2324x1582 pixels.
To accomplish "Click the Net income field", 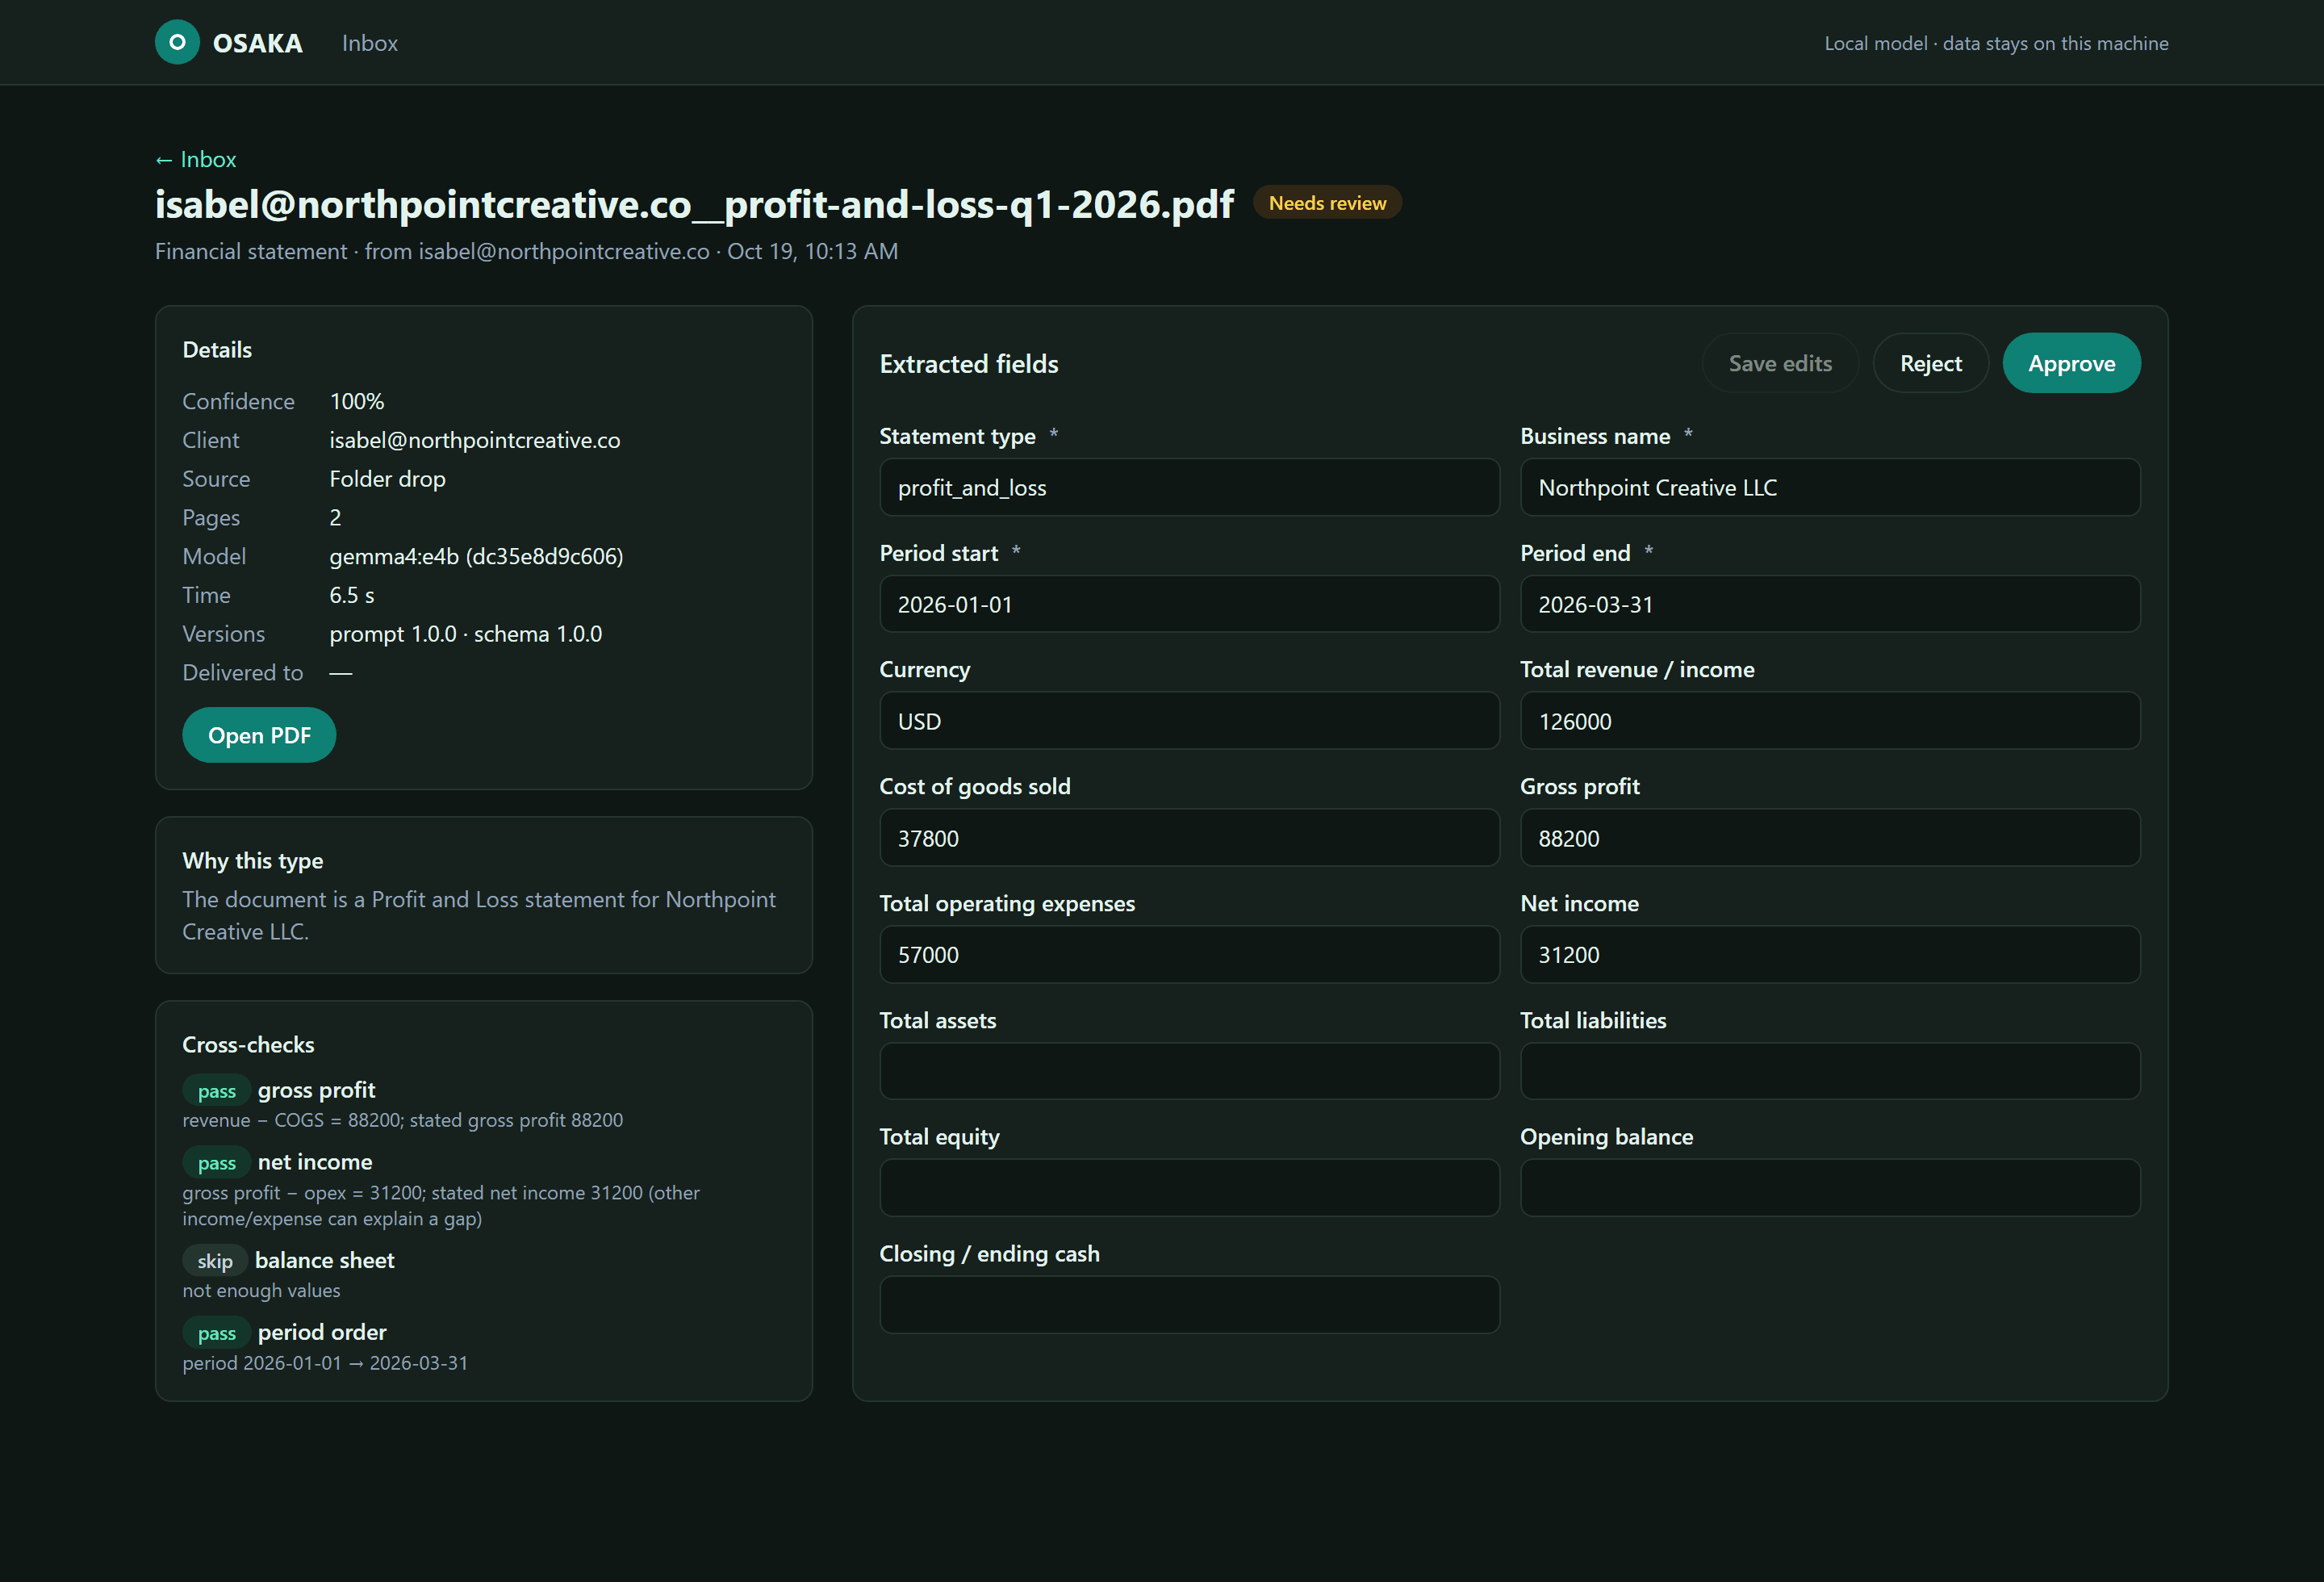I will [x=1830, y=954].
